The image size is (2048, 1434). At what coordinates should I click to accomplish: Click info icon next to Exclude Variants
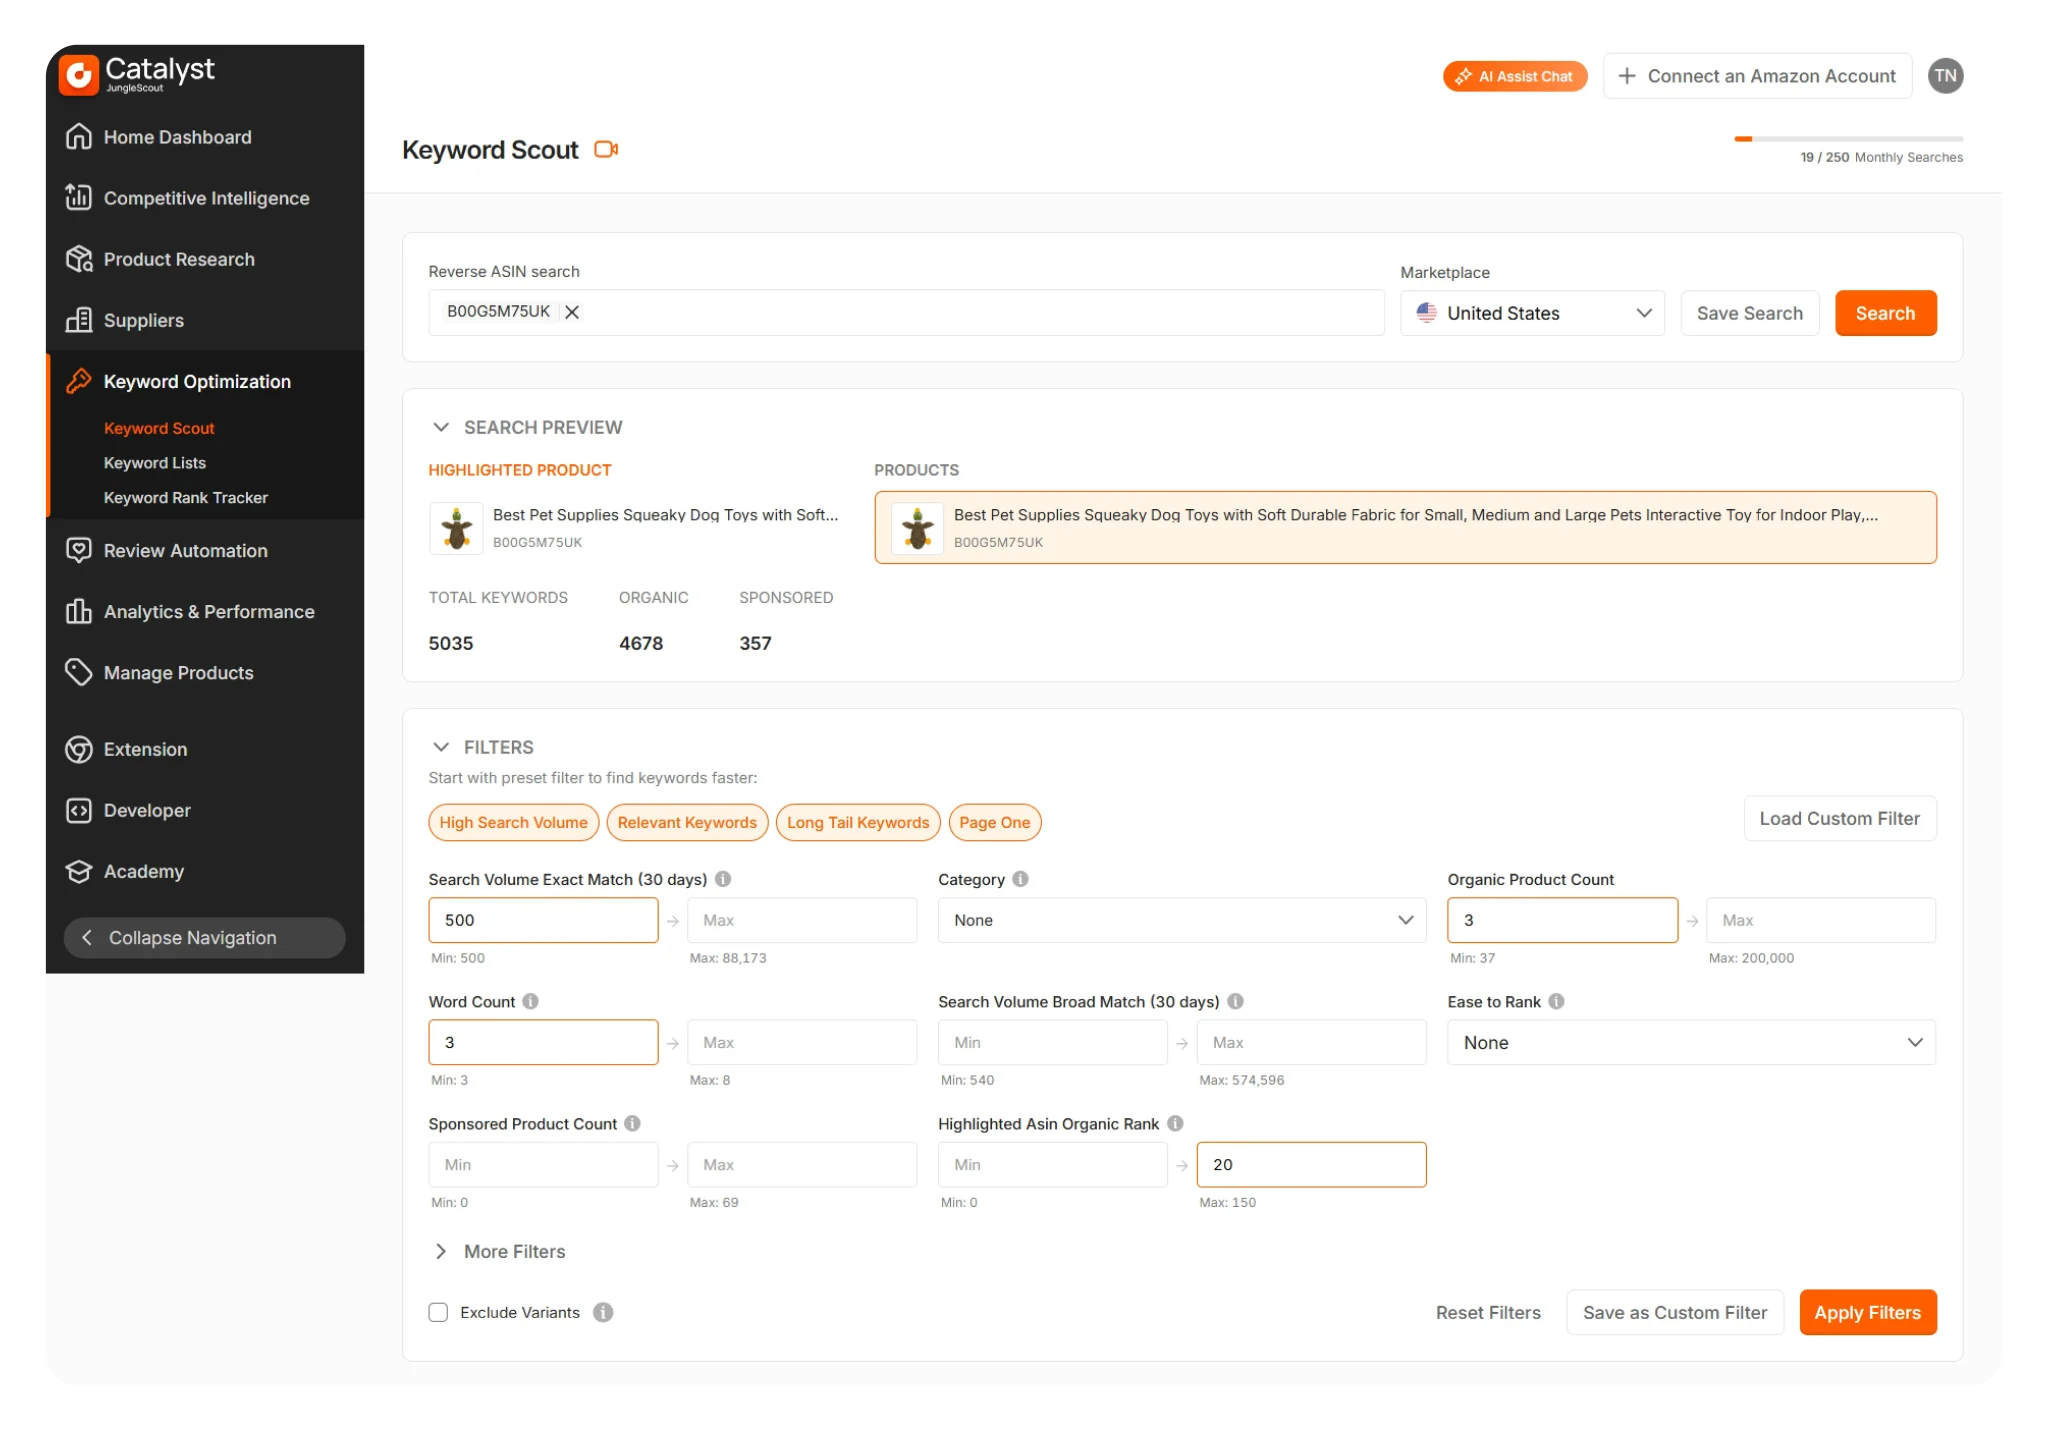pos(603,1312)
